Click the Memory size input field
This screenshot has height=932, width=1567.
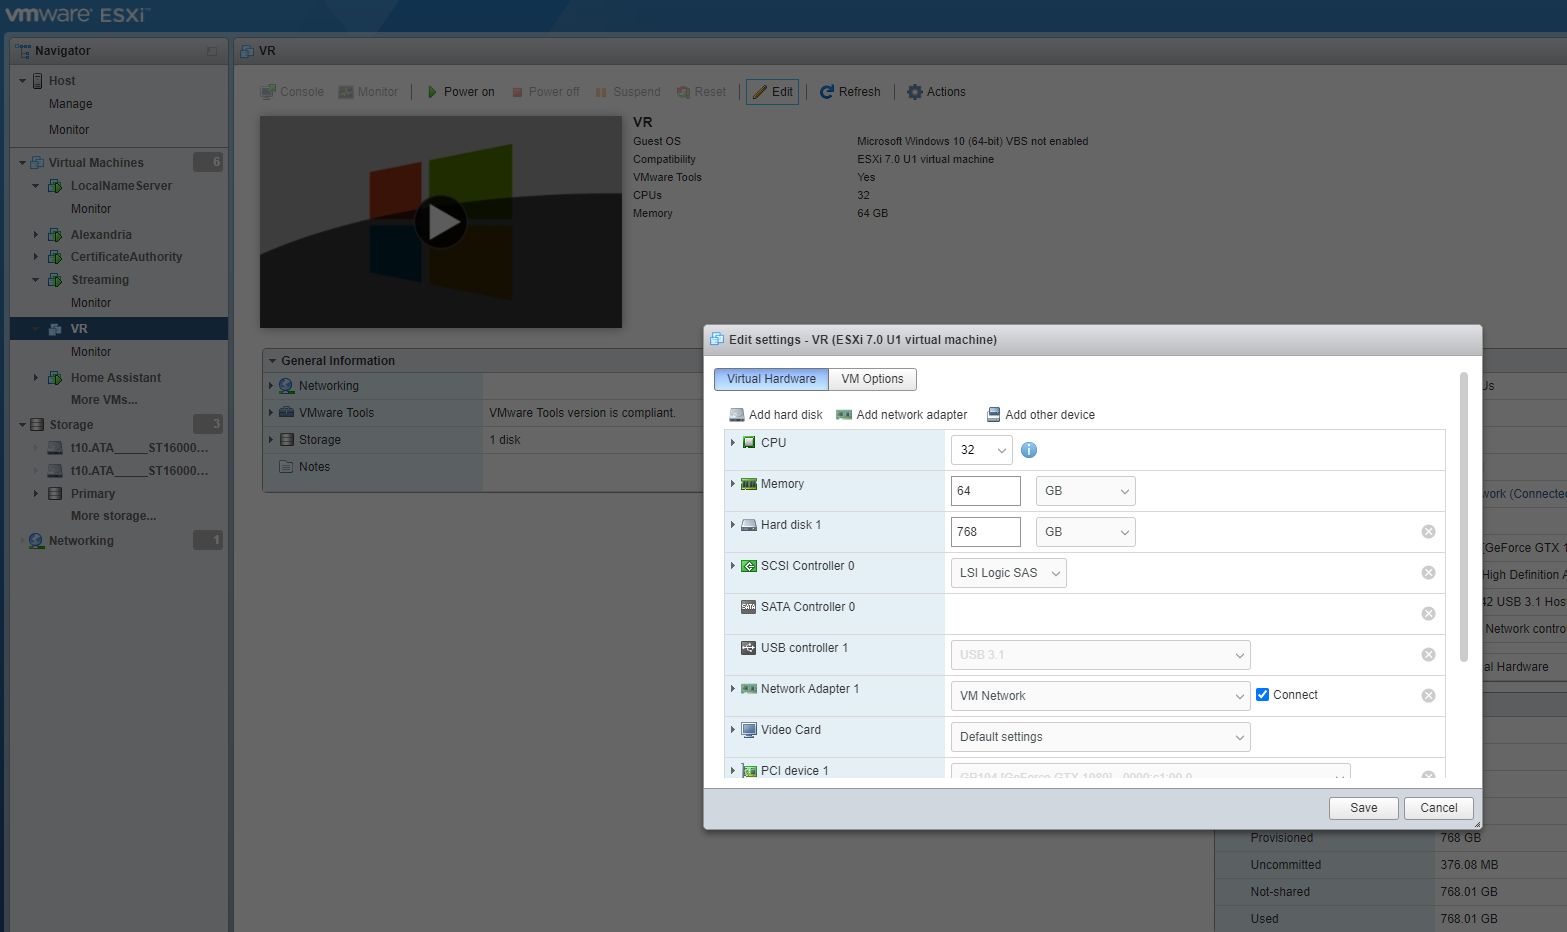(986, 491)
